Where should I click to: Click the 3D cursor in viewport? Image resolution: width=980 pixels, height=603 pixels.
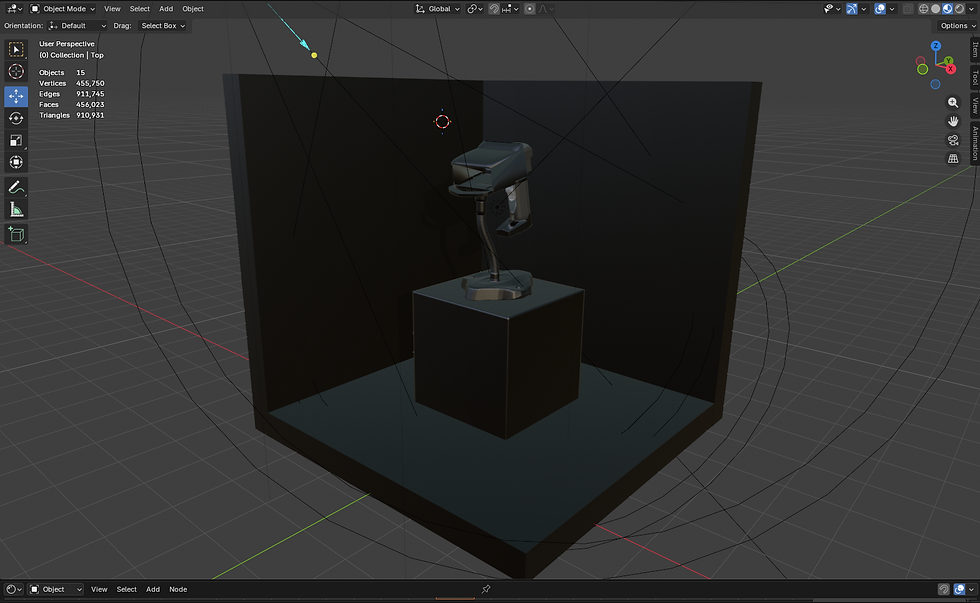442,121
